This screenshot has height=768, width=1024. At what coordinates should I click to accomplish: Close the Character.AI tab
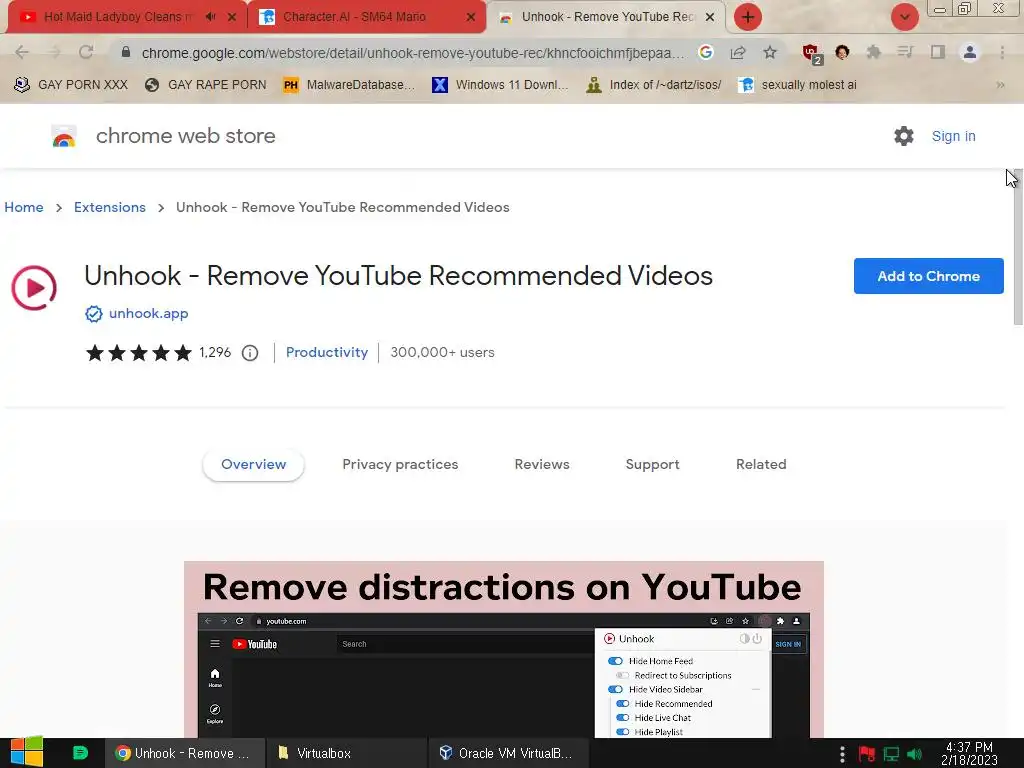[x=471, y=17]
